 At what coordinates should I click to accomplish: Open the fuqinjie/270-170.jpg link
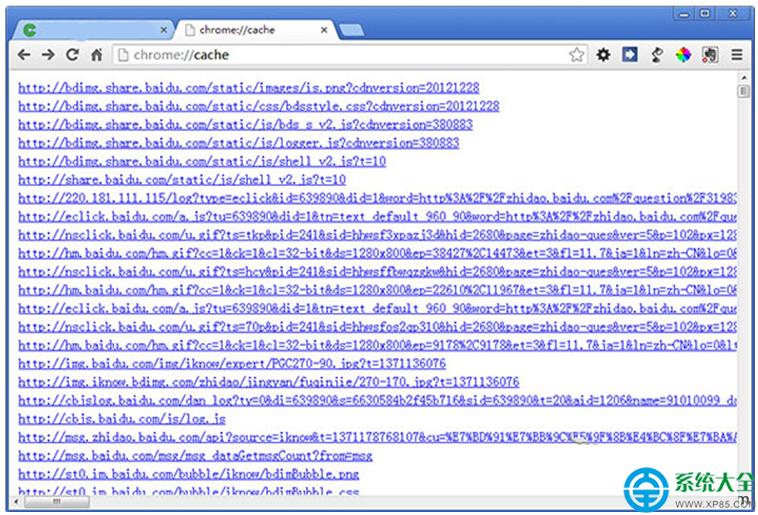(269, 382)
